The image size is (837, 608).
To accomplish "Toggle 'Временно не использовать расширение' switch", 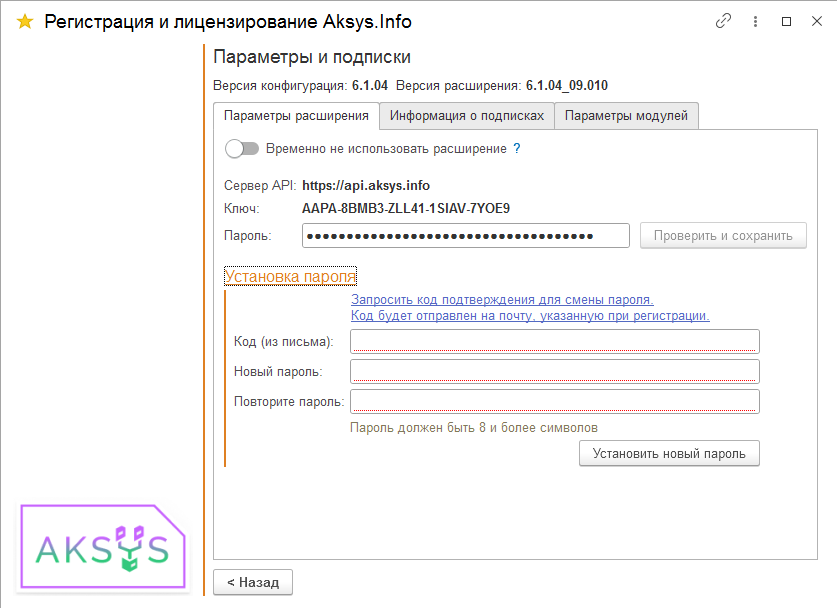I will click(x=242, y=148).
